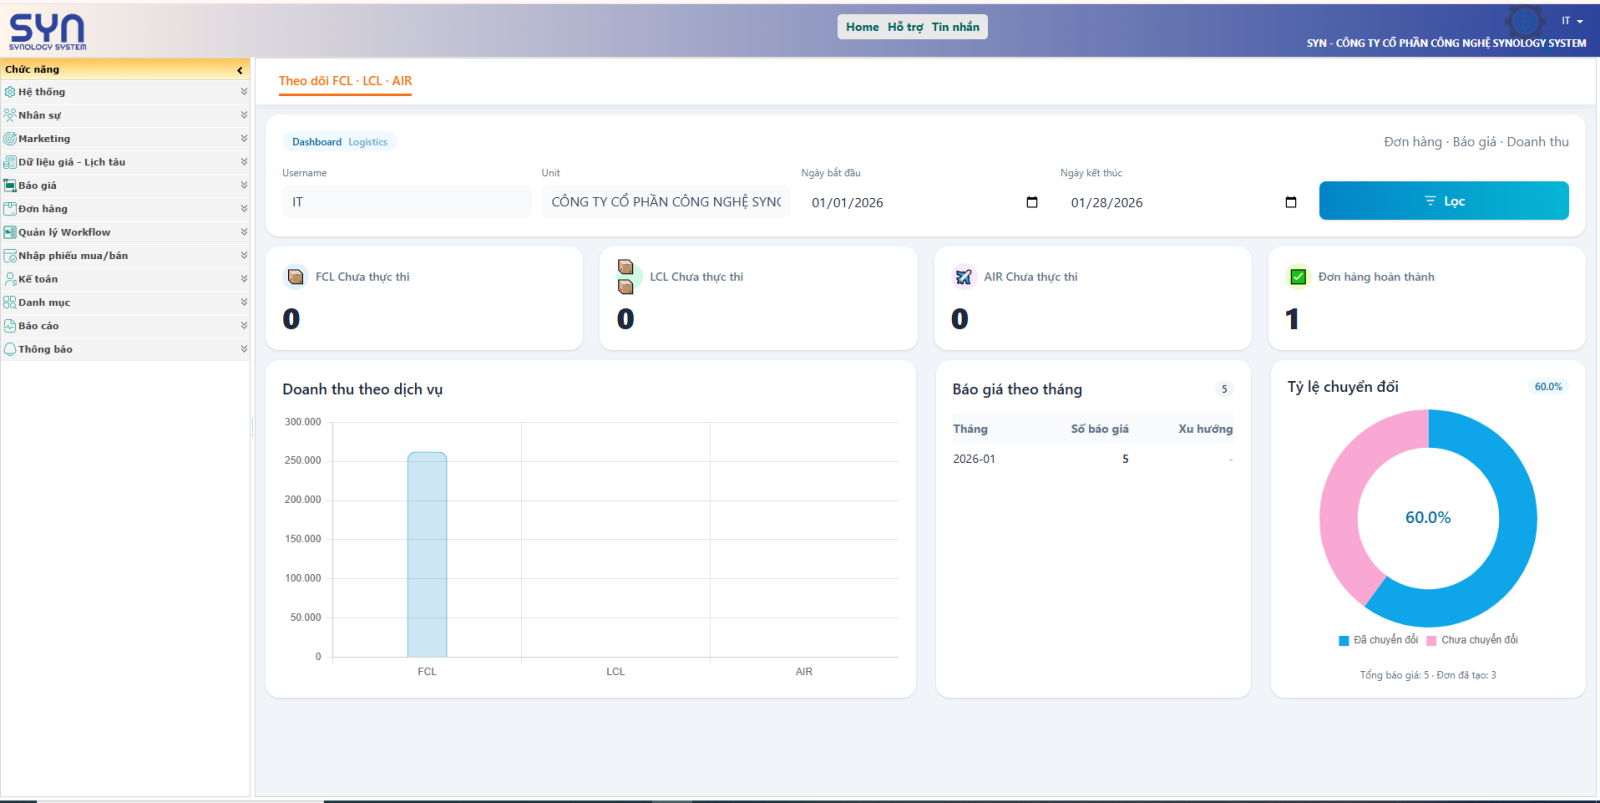Click the Unit company input field
Image resolution: width=1600 pixels, height=803 pixels.
click(x=665, y=202)
